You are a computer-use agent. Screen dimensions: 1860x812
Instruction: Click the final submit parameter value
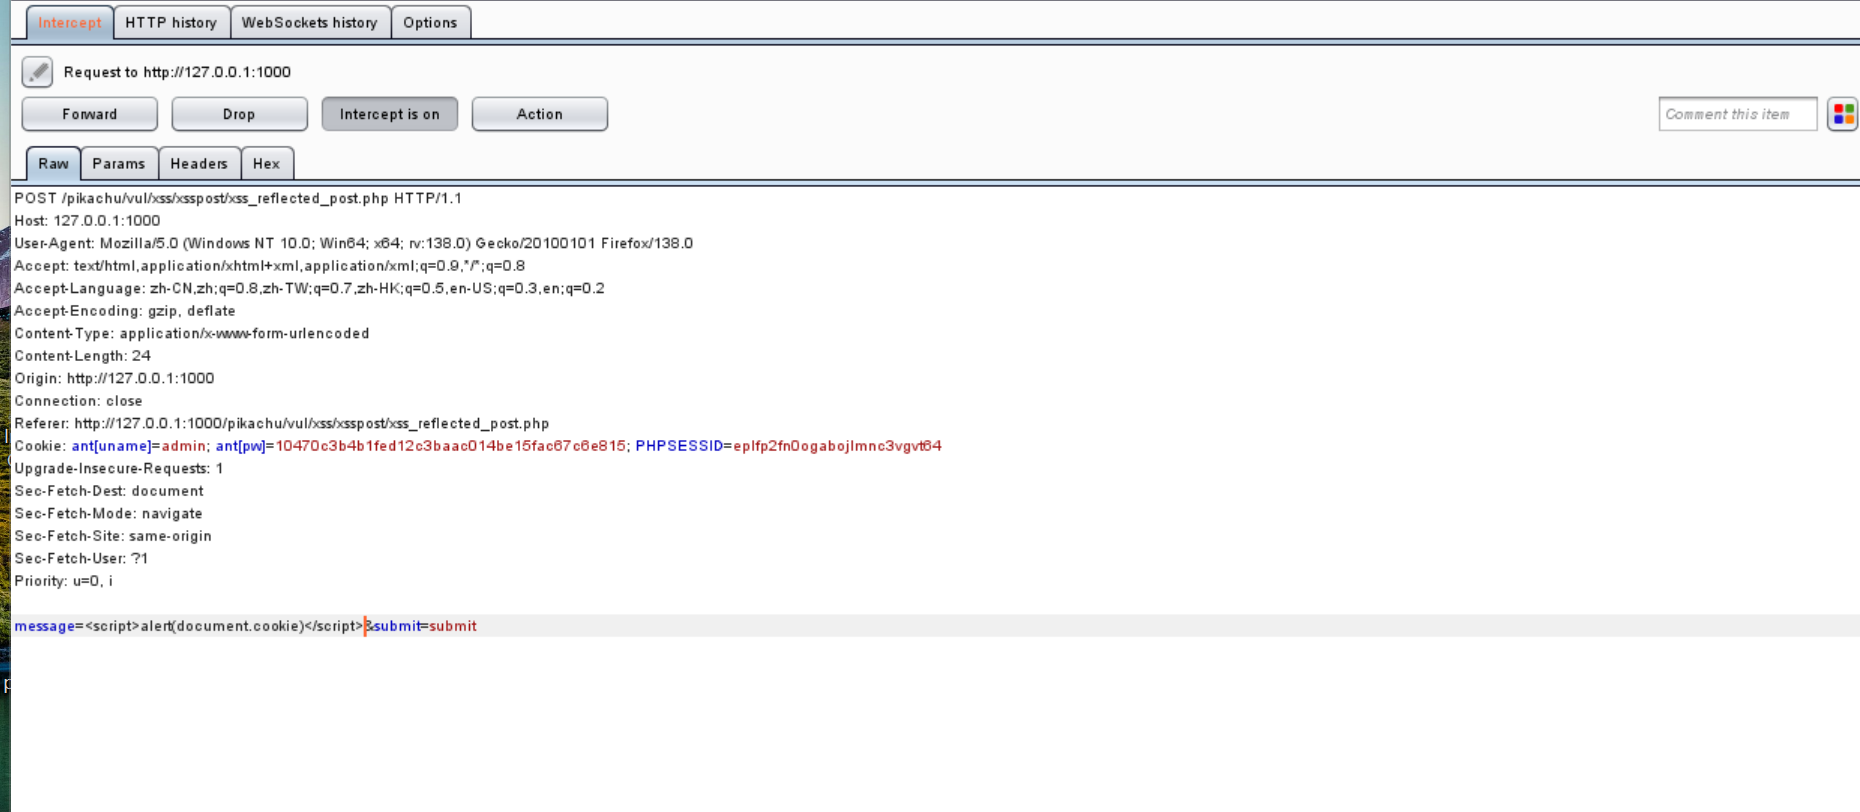(x=453, y=626)
